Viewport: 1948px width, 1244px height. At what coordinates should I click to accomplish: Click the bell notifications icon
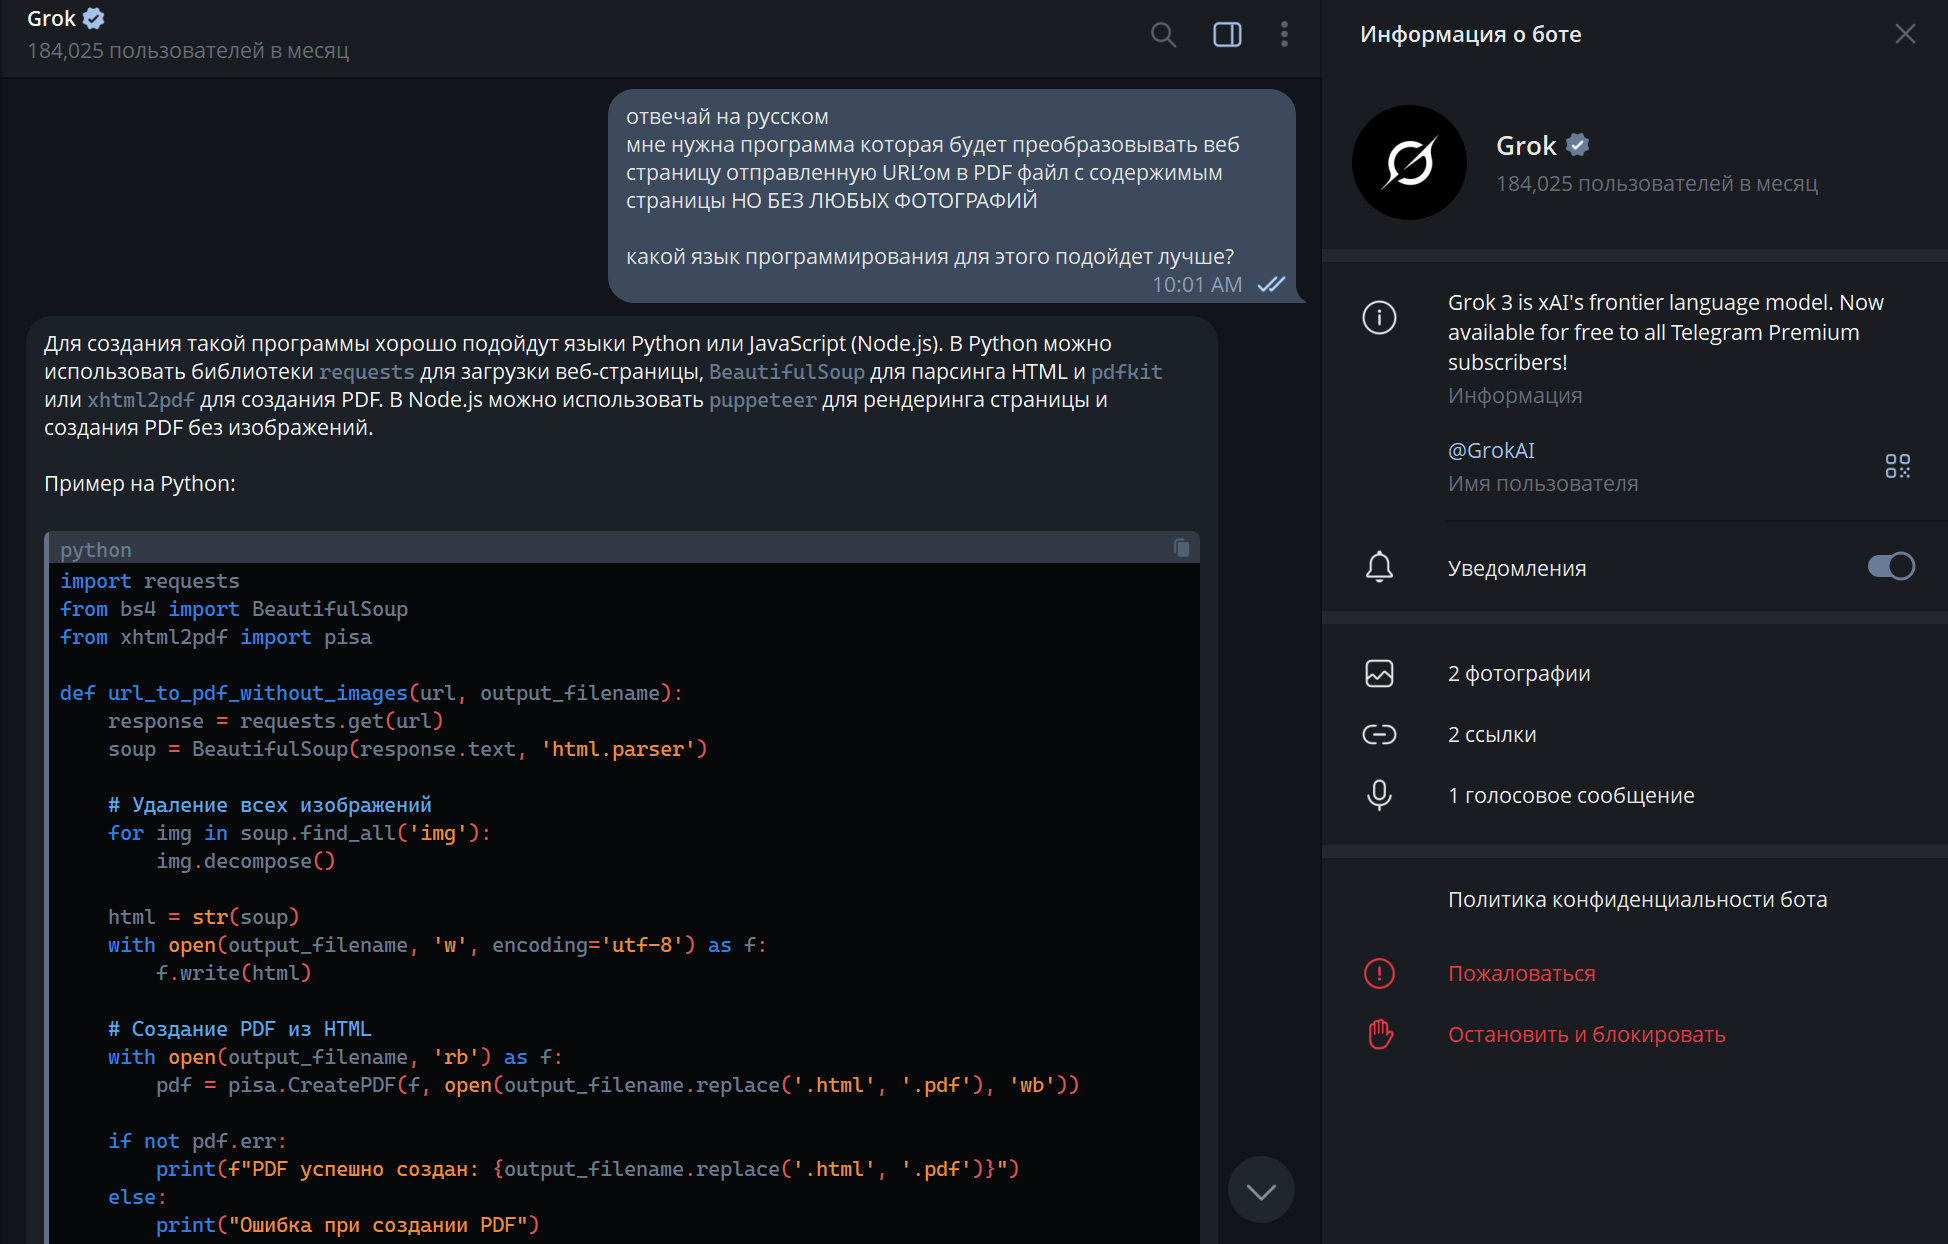(1379, 567)
